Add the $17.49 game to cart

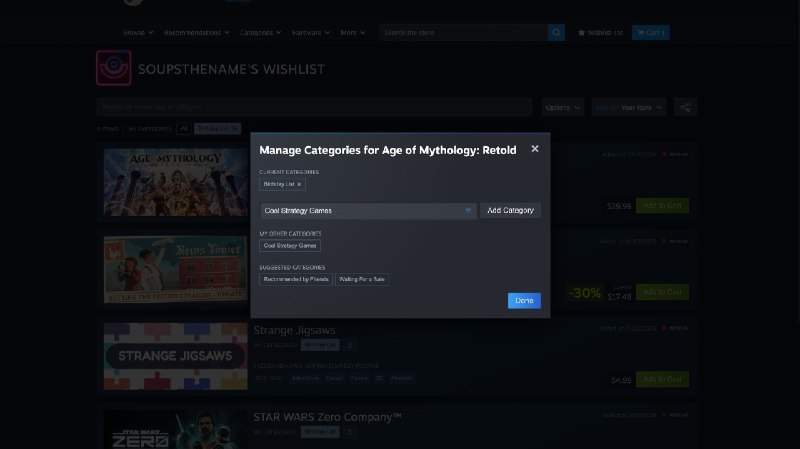pos(662,292)
